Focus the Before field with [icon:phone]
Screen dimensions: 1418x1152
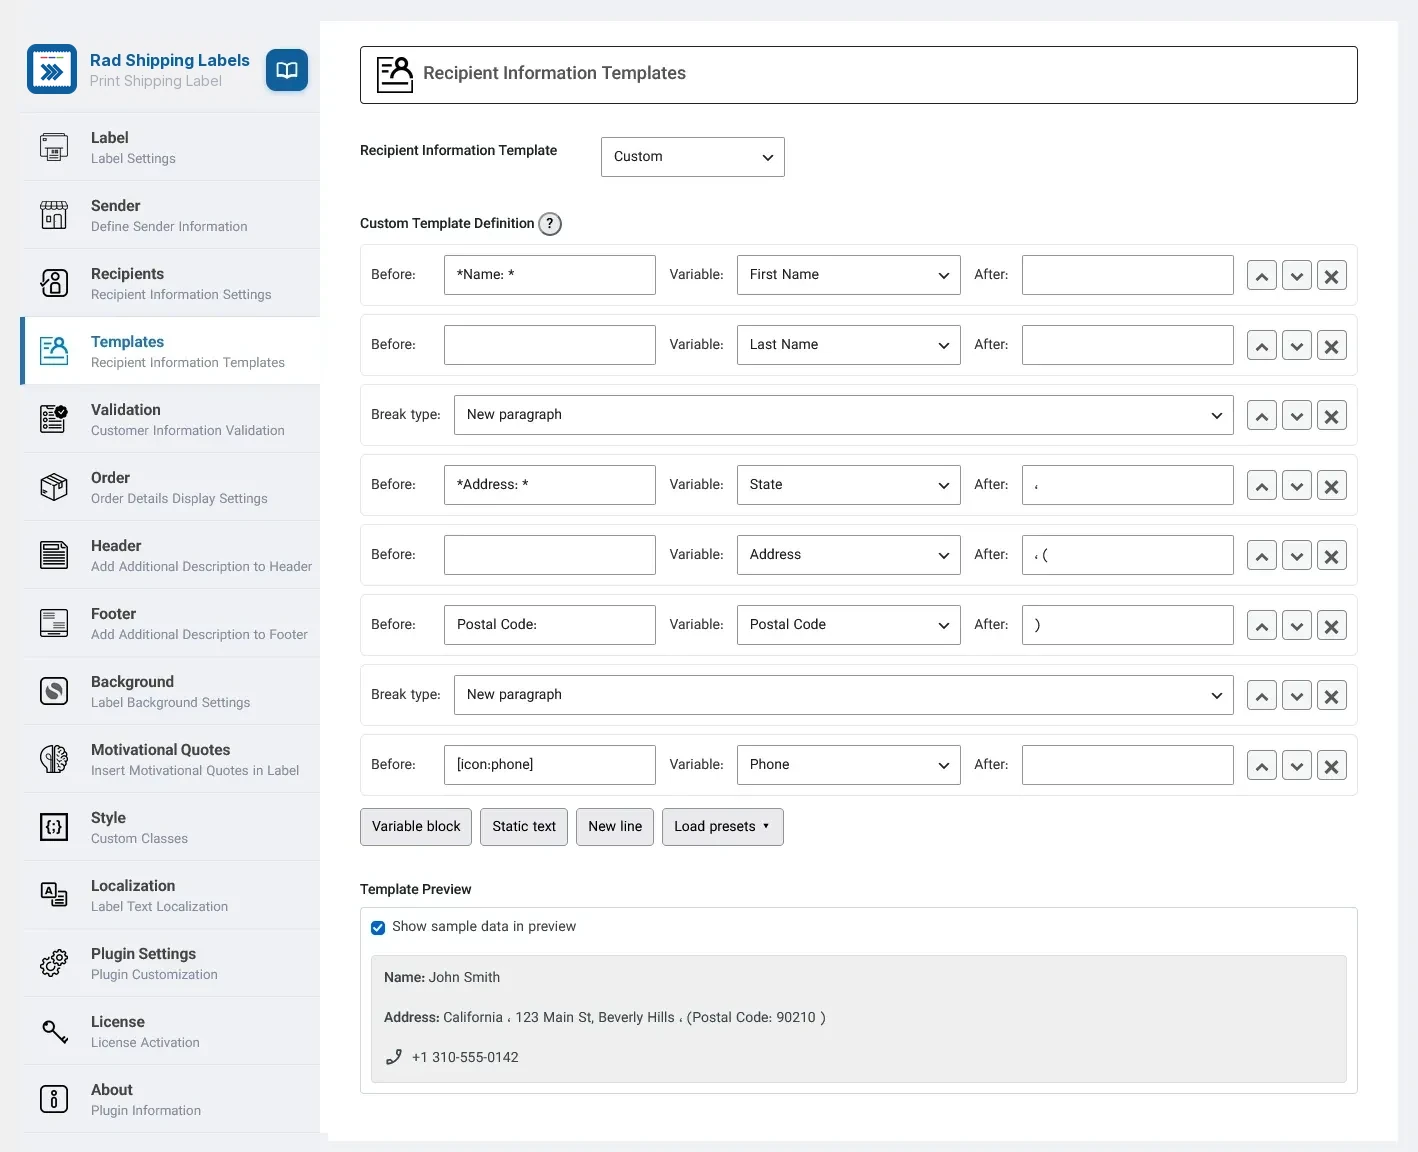pyautogui.click(x=550, y=765)
